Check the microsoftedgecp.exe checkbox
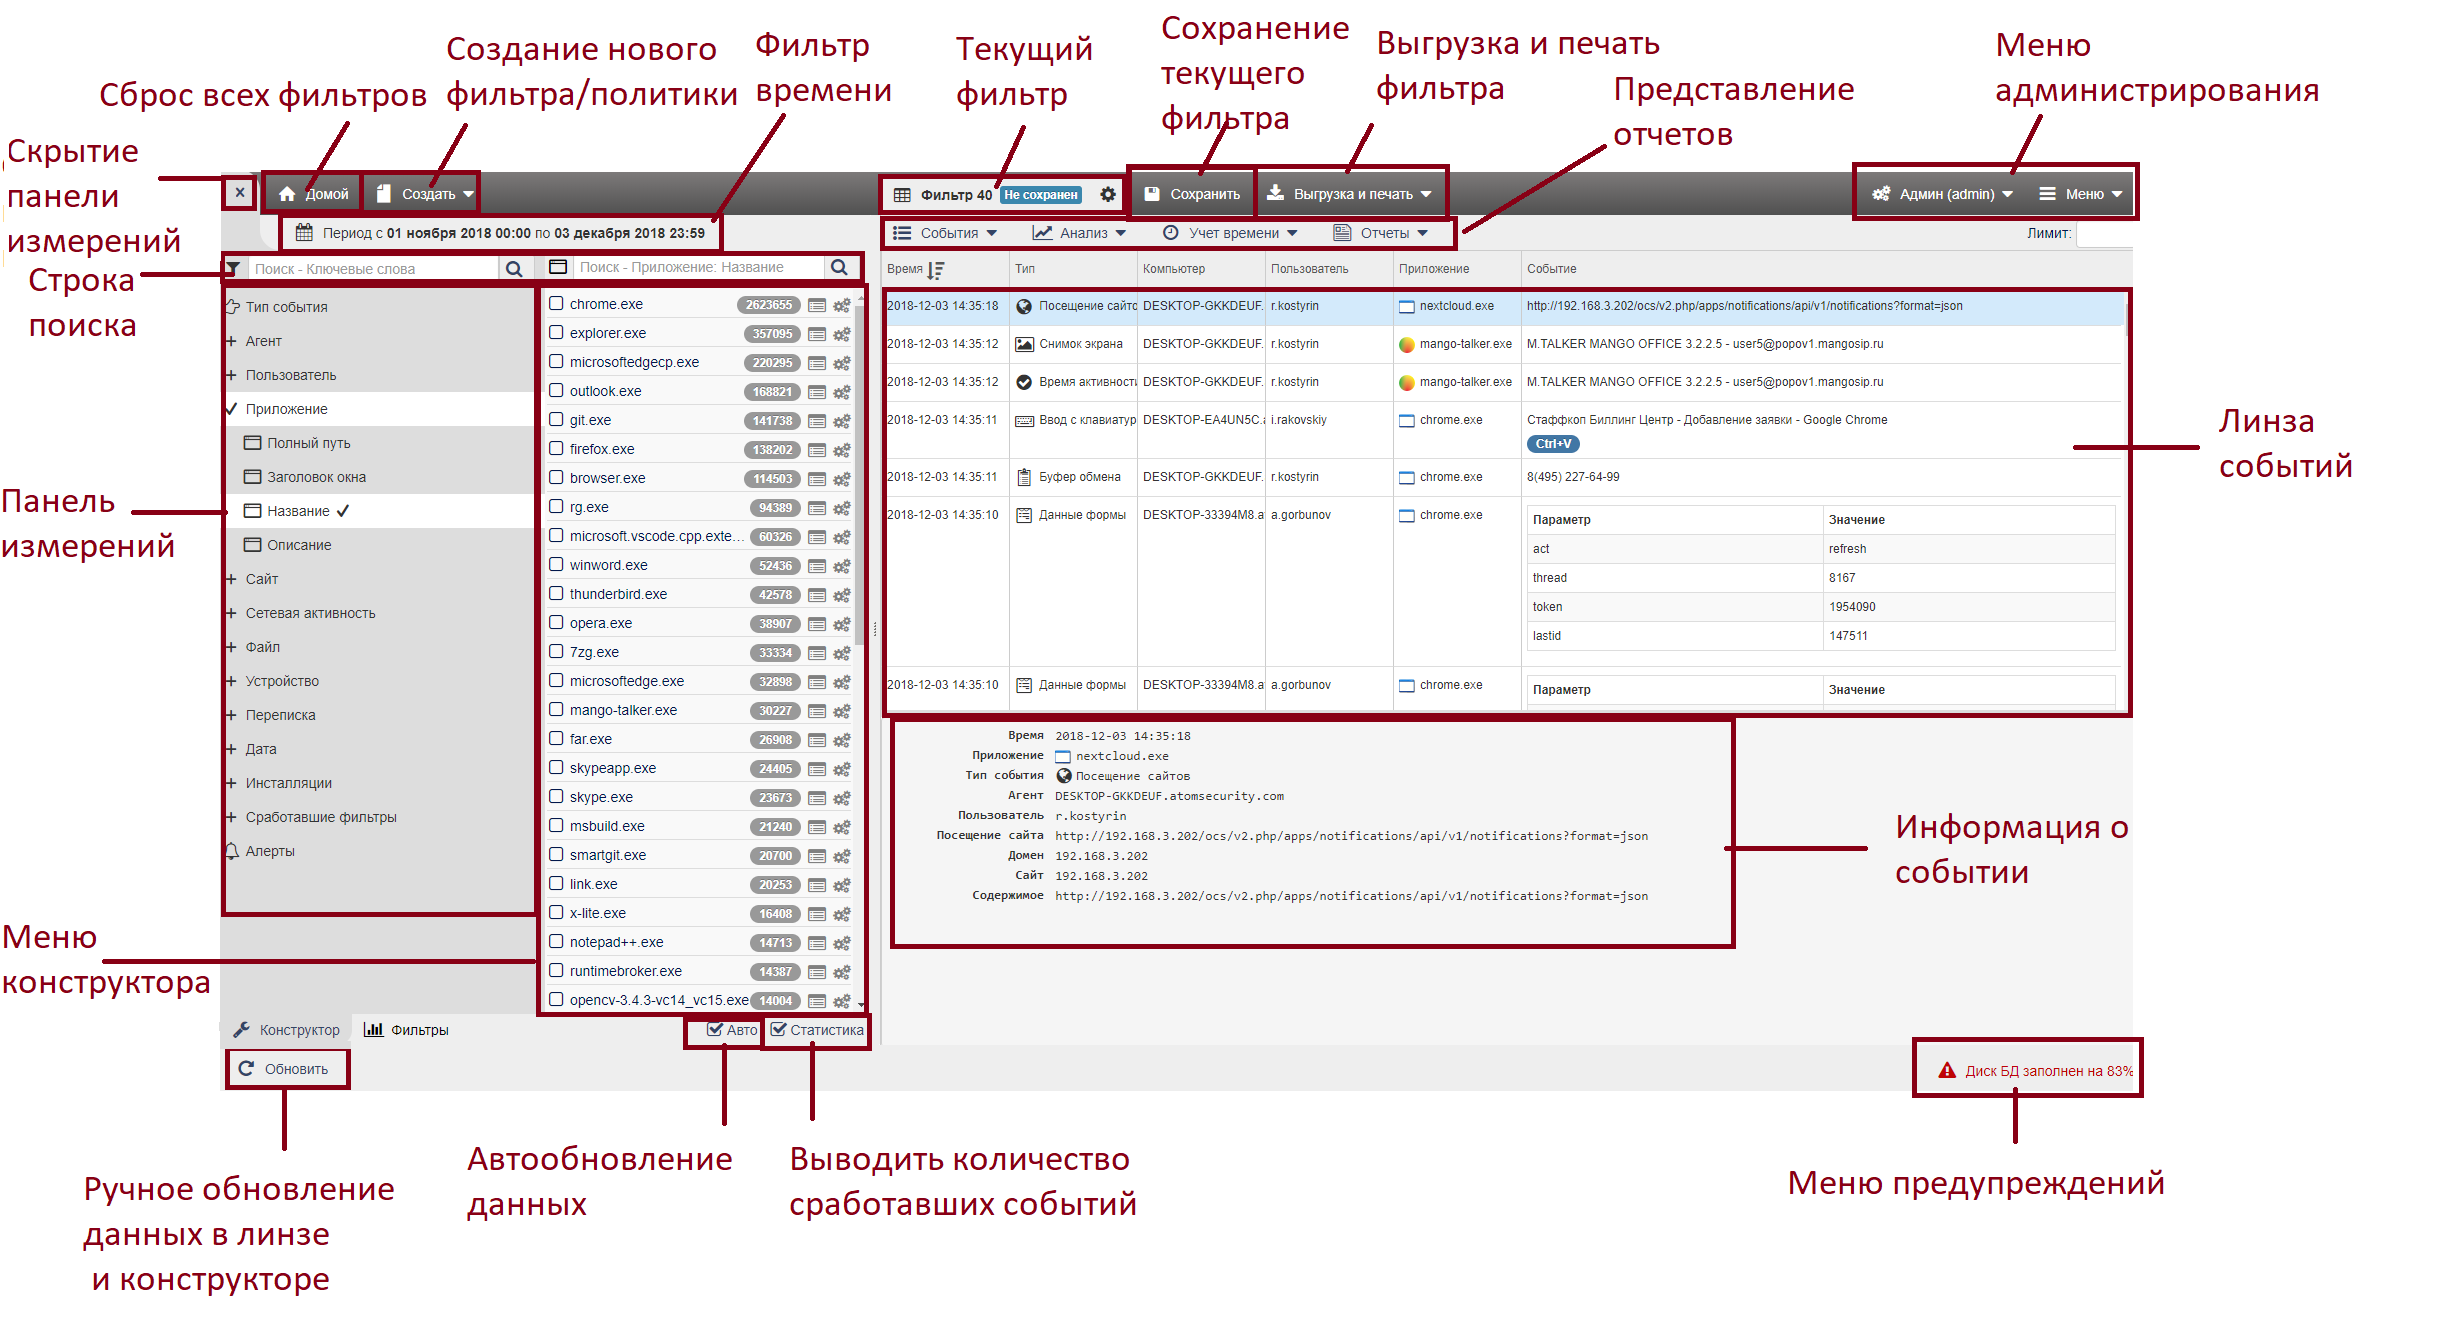This screenshot has height=1328, width=2448. tap(556, 362)
